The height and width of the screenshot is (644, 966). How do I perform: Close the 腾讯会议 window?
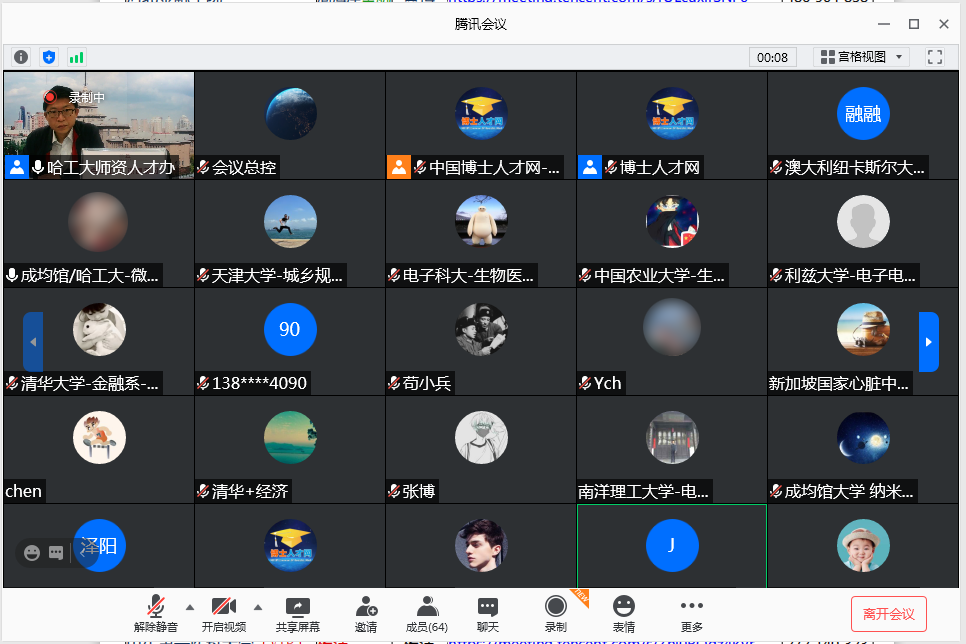[x=944, y=24]
